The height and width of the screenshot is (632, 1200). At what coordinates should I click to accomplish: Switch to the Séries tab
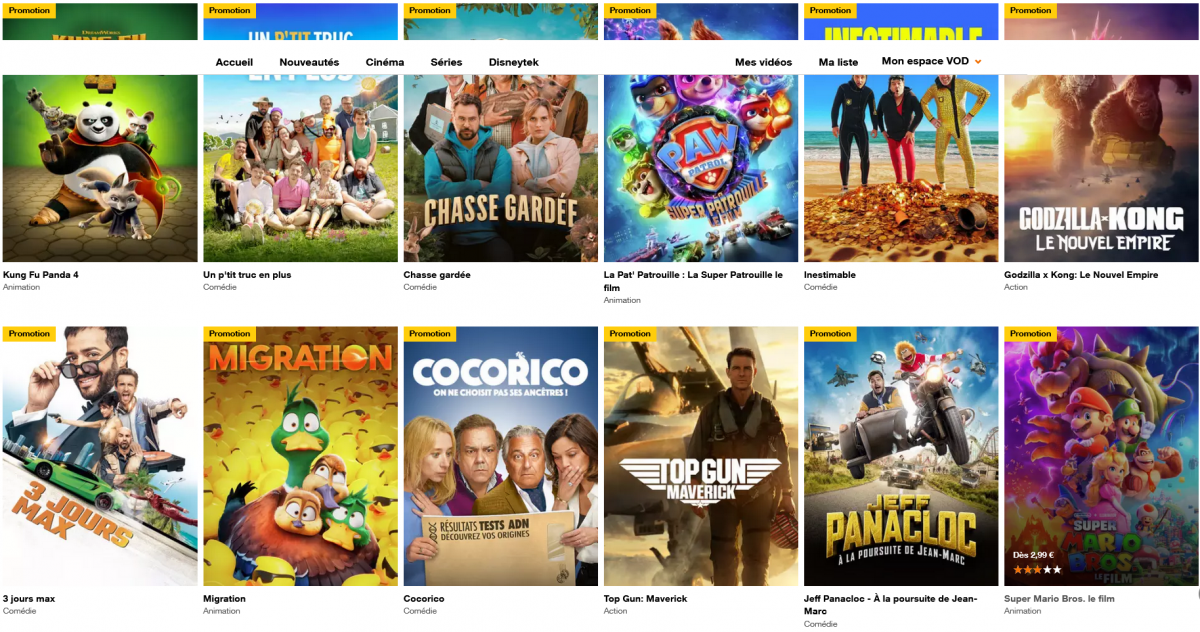click(x=446, y=62)
